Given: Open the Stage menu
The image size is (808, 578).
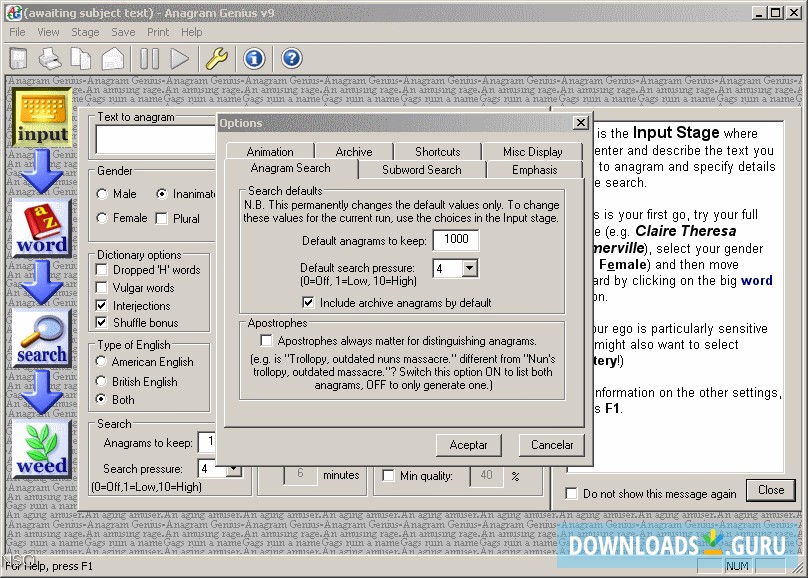Looking at the screenshot, I should coord(85,32).
